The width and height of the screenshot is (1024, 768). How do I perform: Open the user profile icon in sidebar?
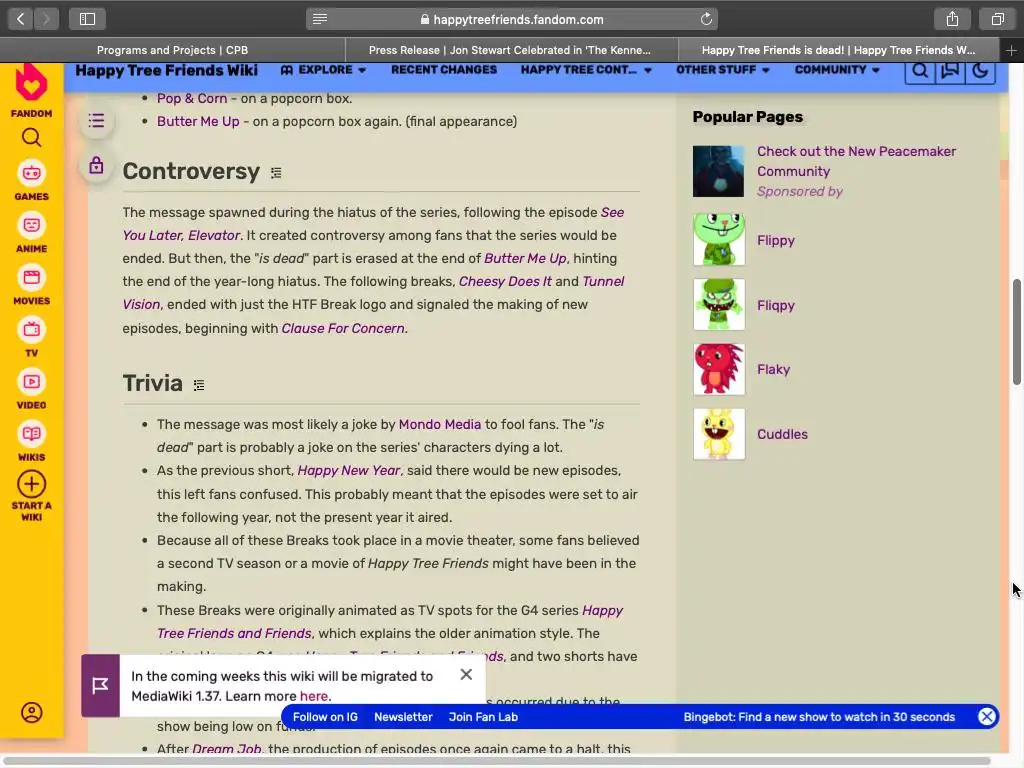click(31, 712)
